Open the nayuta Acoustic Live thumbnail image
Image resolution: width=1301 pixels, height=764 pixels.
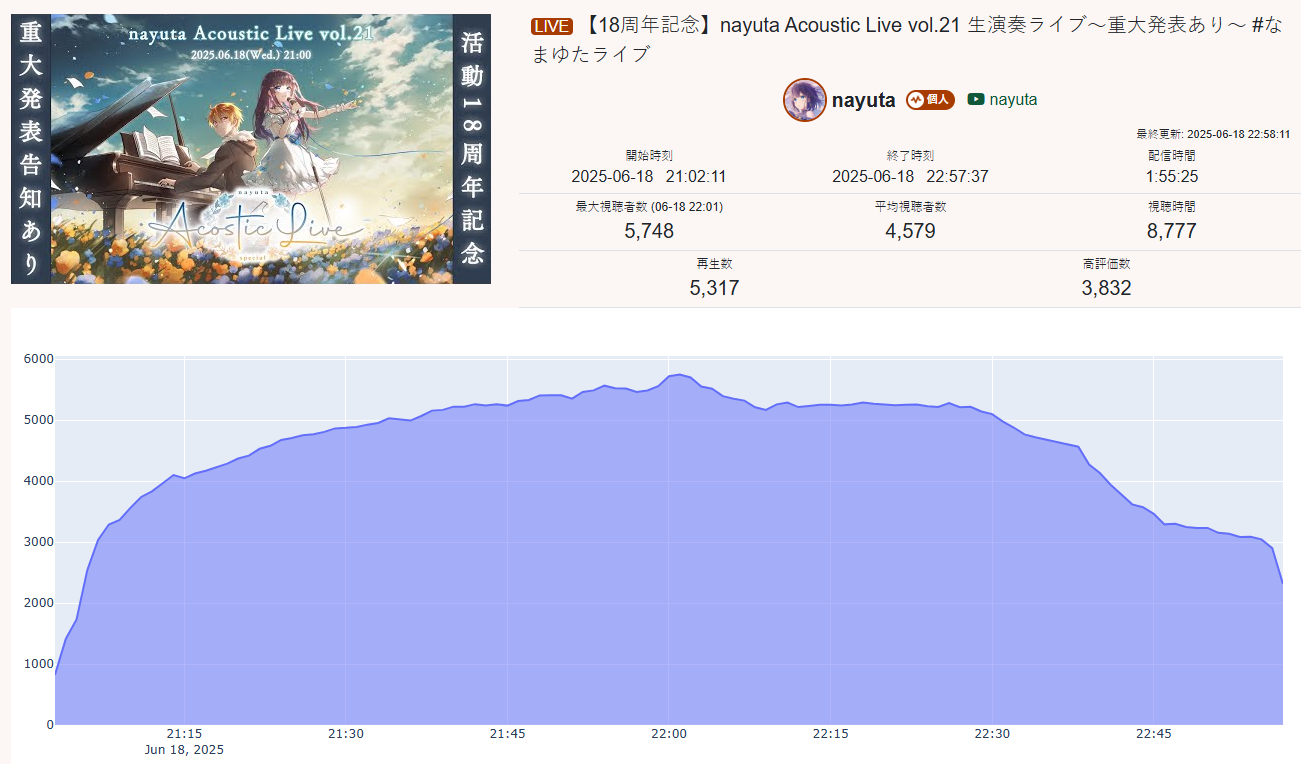coord(251,149)
